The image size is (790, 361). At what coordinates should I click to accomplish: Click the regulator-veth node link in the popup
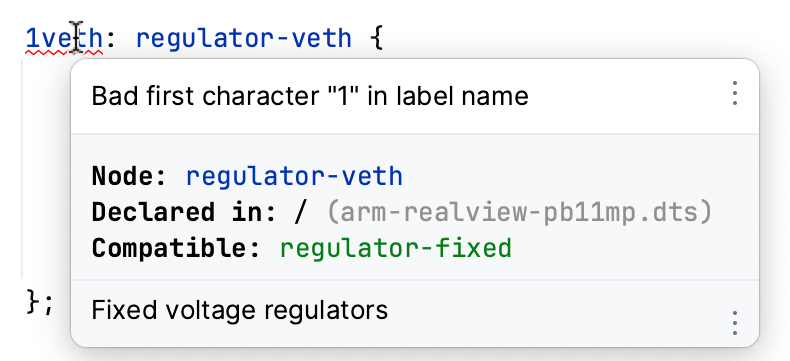point(294,177)
